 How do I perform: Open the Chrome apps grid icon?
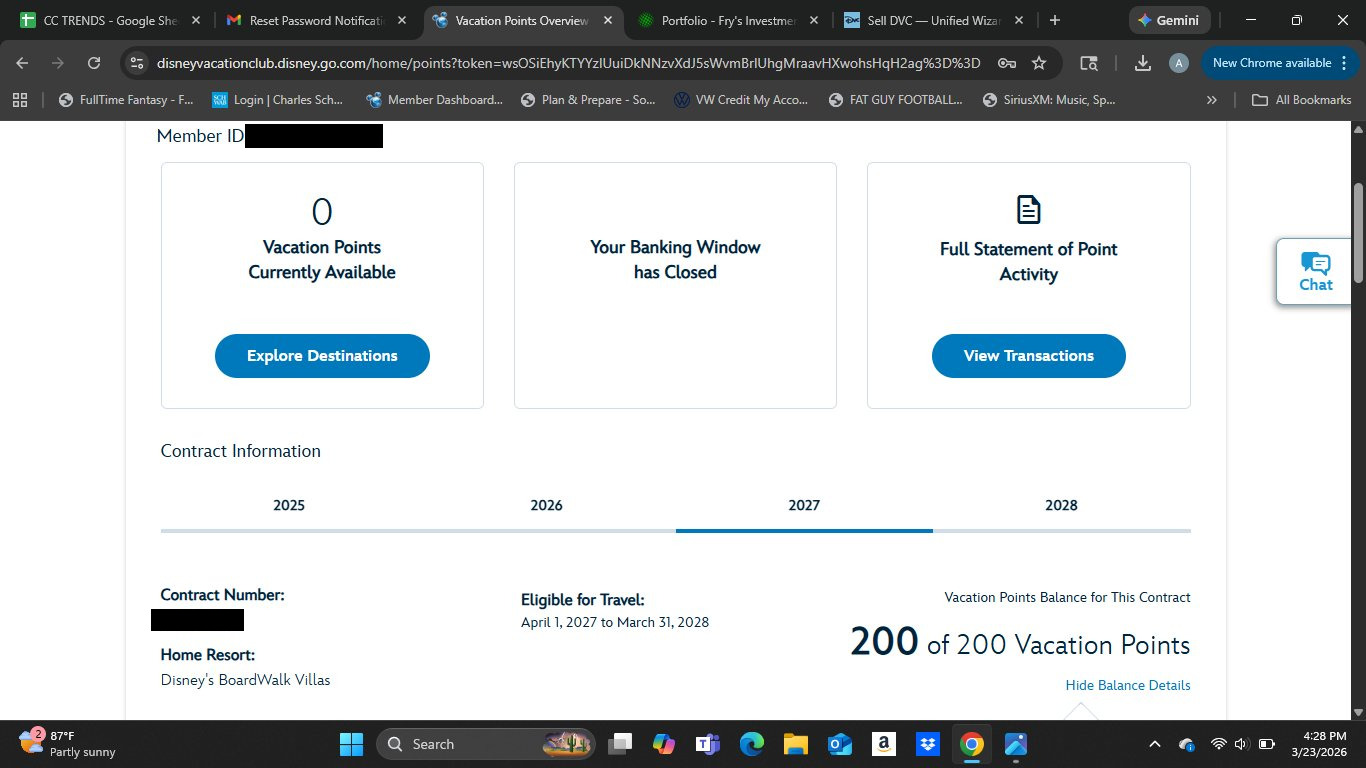point(20,100)
